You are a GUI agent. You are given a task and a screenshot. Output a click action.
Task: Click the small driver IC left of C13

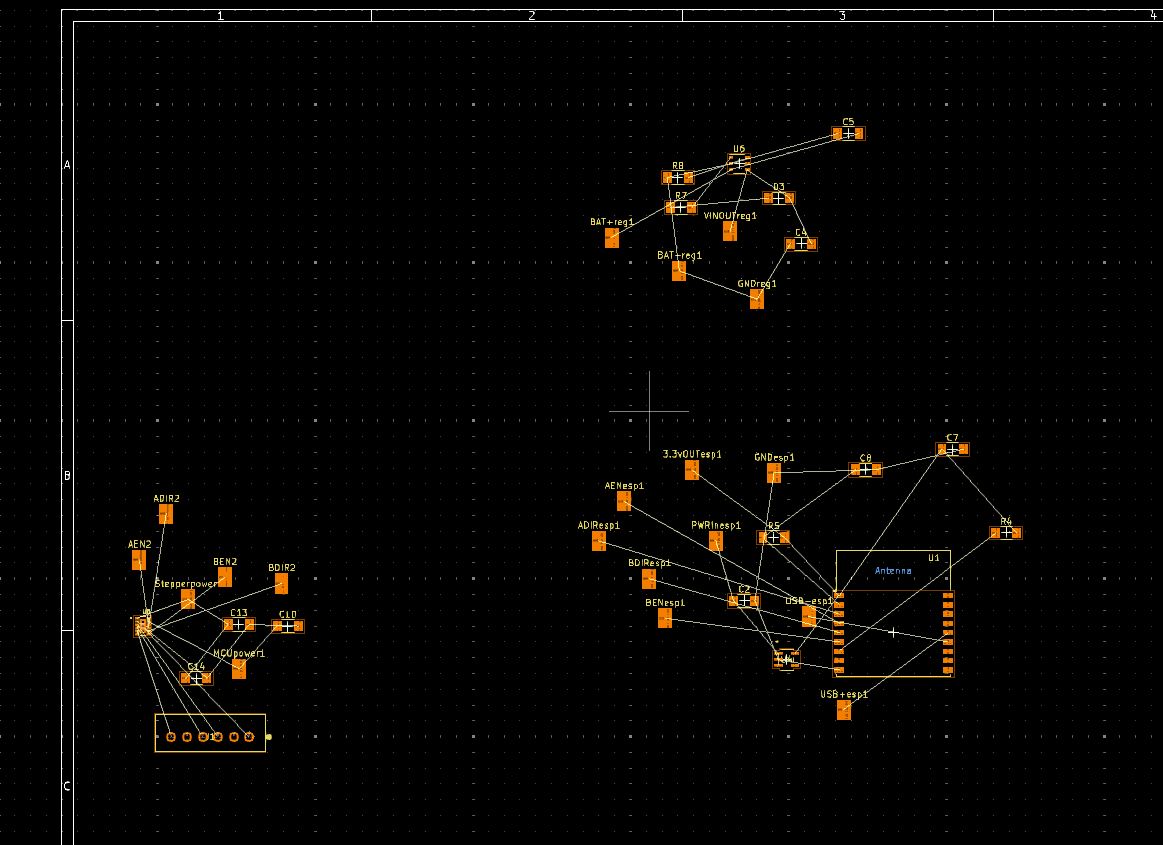(143, 627)
